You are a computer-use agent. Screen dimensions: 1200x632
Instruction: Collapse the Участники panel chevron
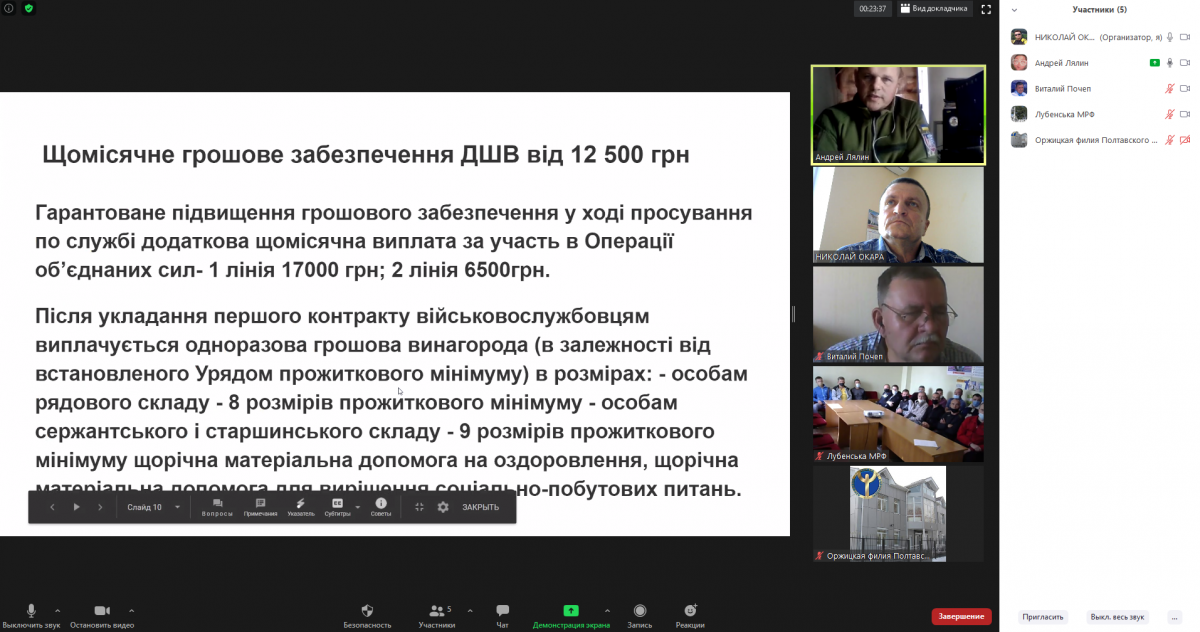(1014, 10)
